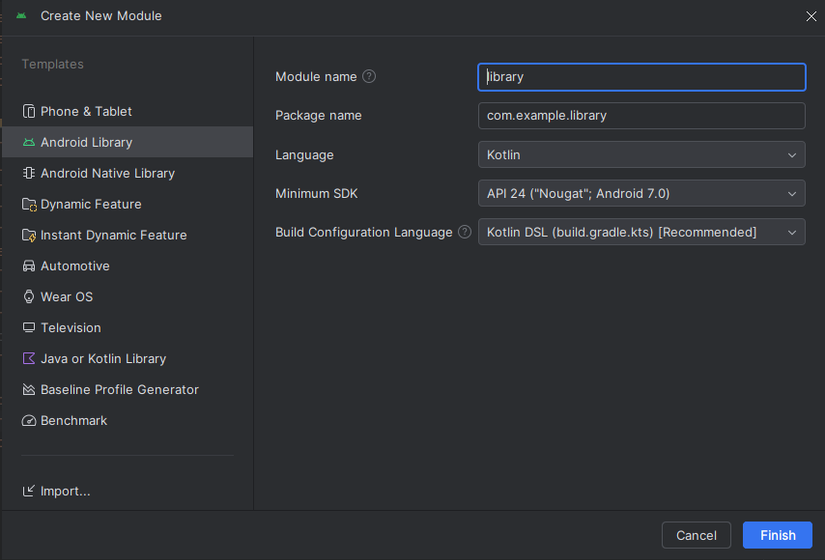Pick the Dynamic Feature template
Screen dimensions: 825x560
(x=127, y=204)
